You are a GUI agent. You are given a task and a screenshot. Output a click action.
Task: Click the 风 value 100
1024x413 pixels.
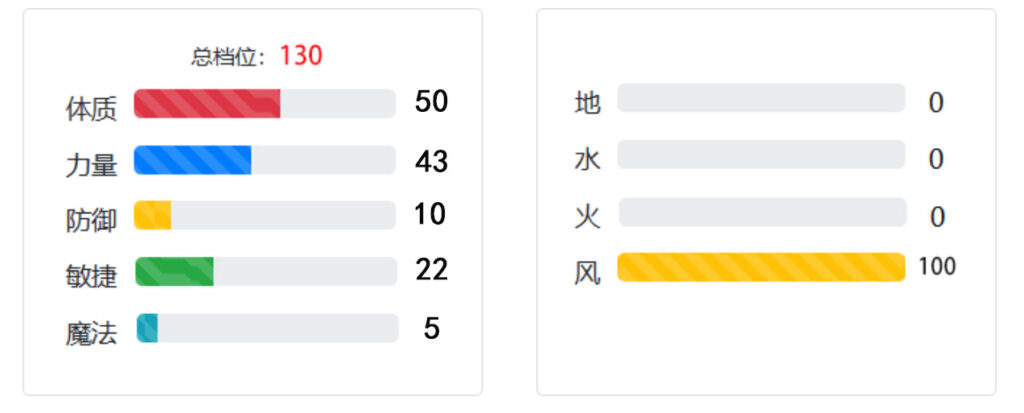[x=937, y=267]
